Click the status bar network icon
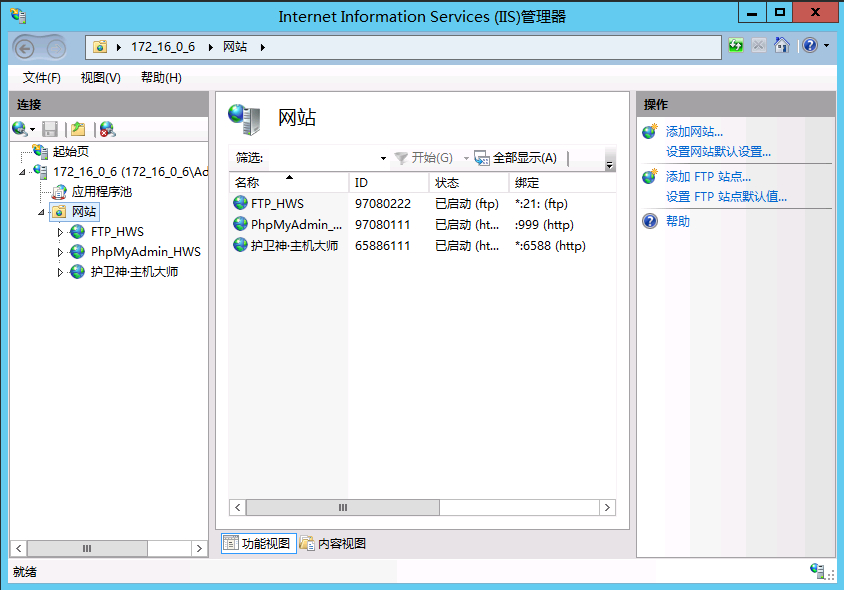Image resolution: width=844 pixels, height=590 pixels. 817,571
